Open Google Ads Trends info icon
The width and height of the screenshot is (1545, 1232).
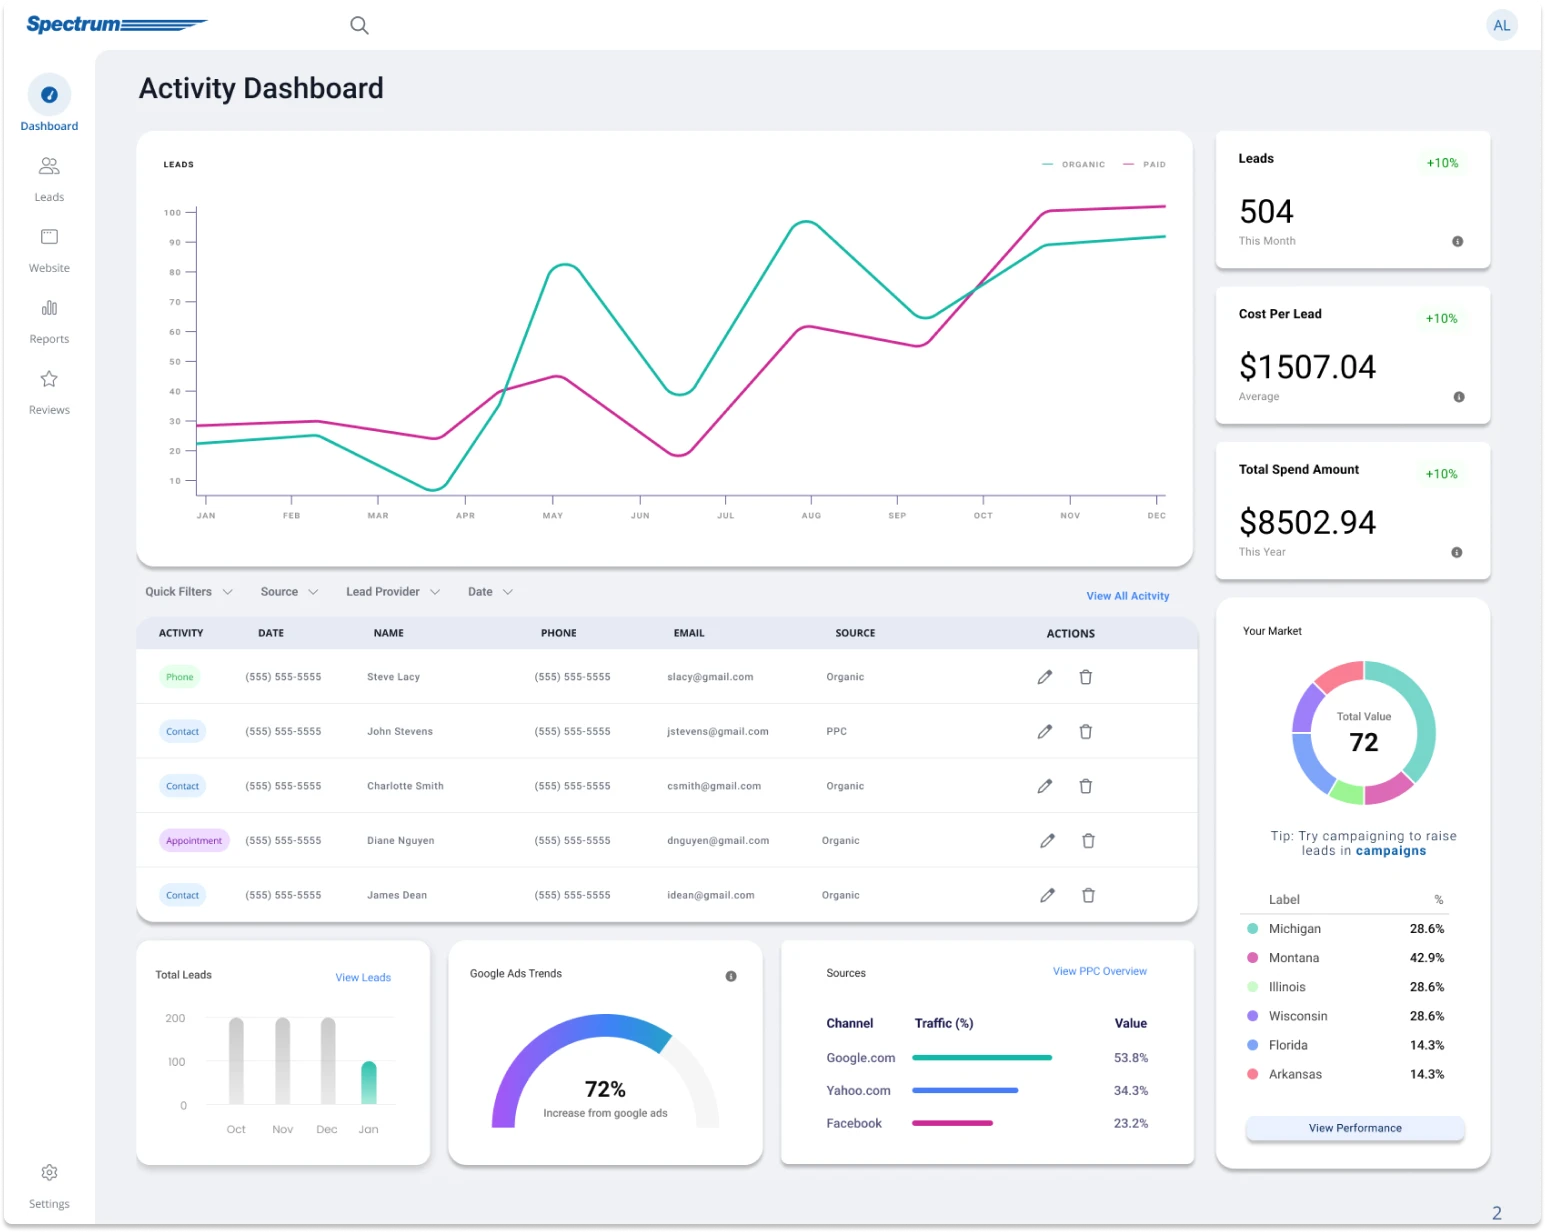(x=731, y=976)
